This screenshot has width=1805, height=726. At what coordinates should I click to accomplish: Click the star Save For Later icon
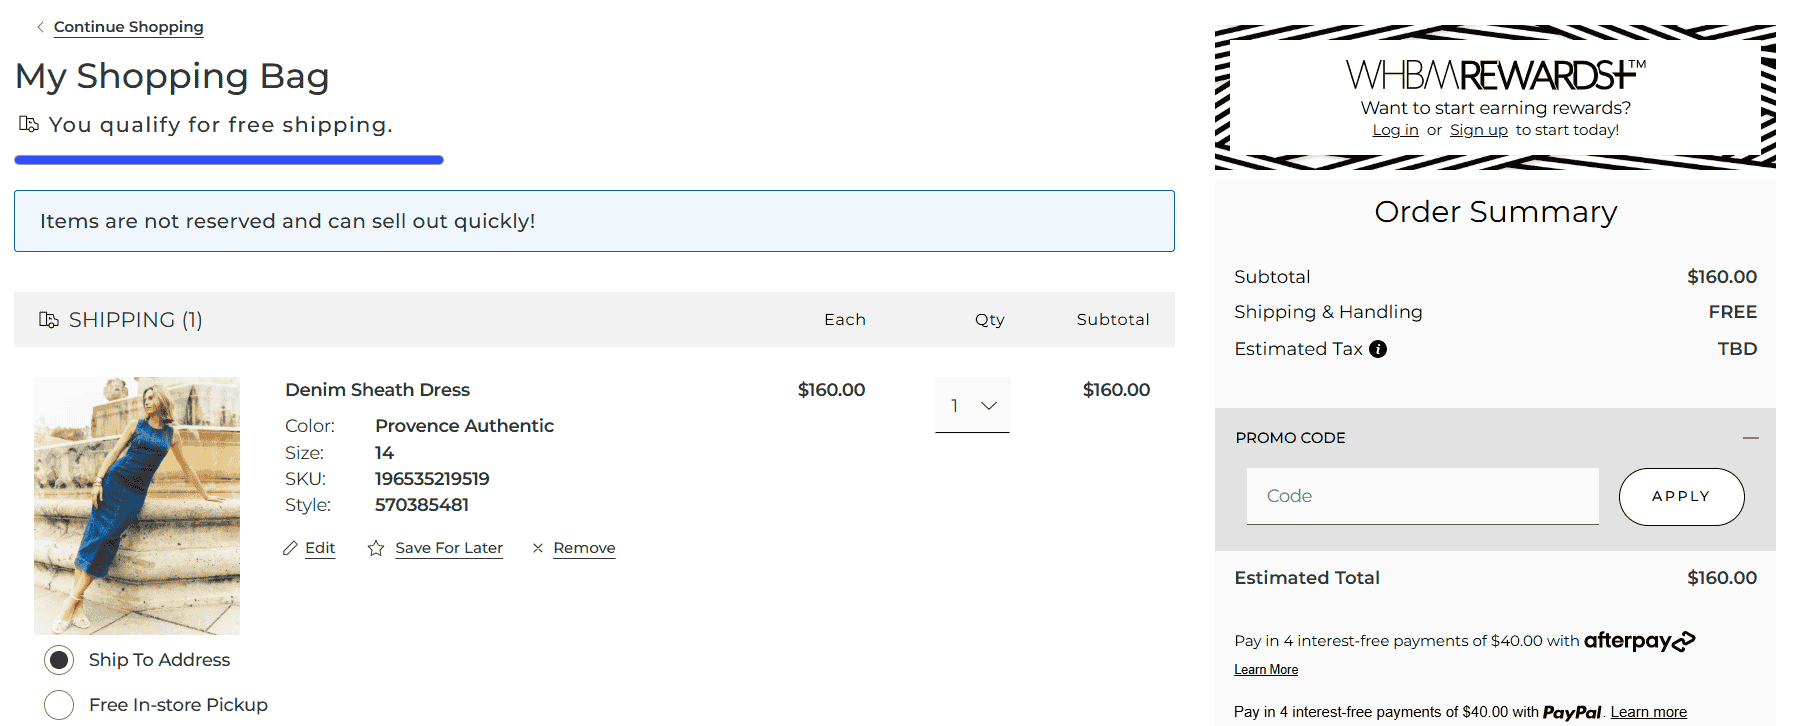coord(376,548)
